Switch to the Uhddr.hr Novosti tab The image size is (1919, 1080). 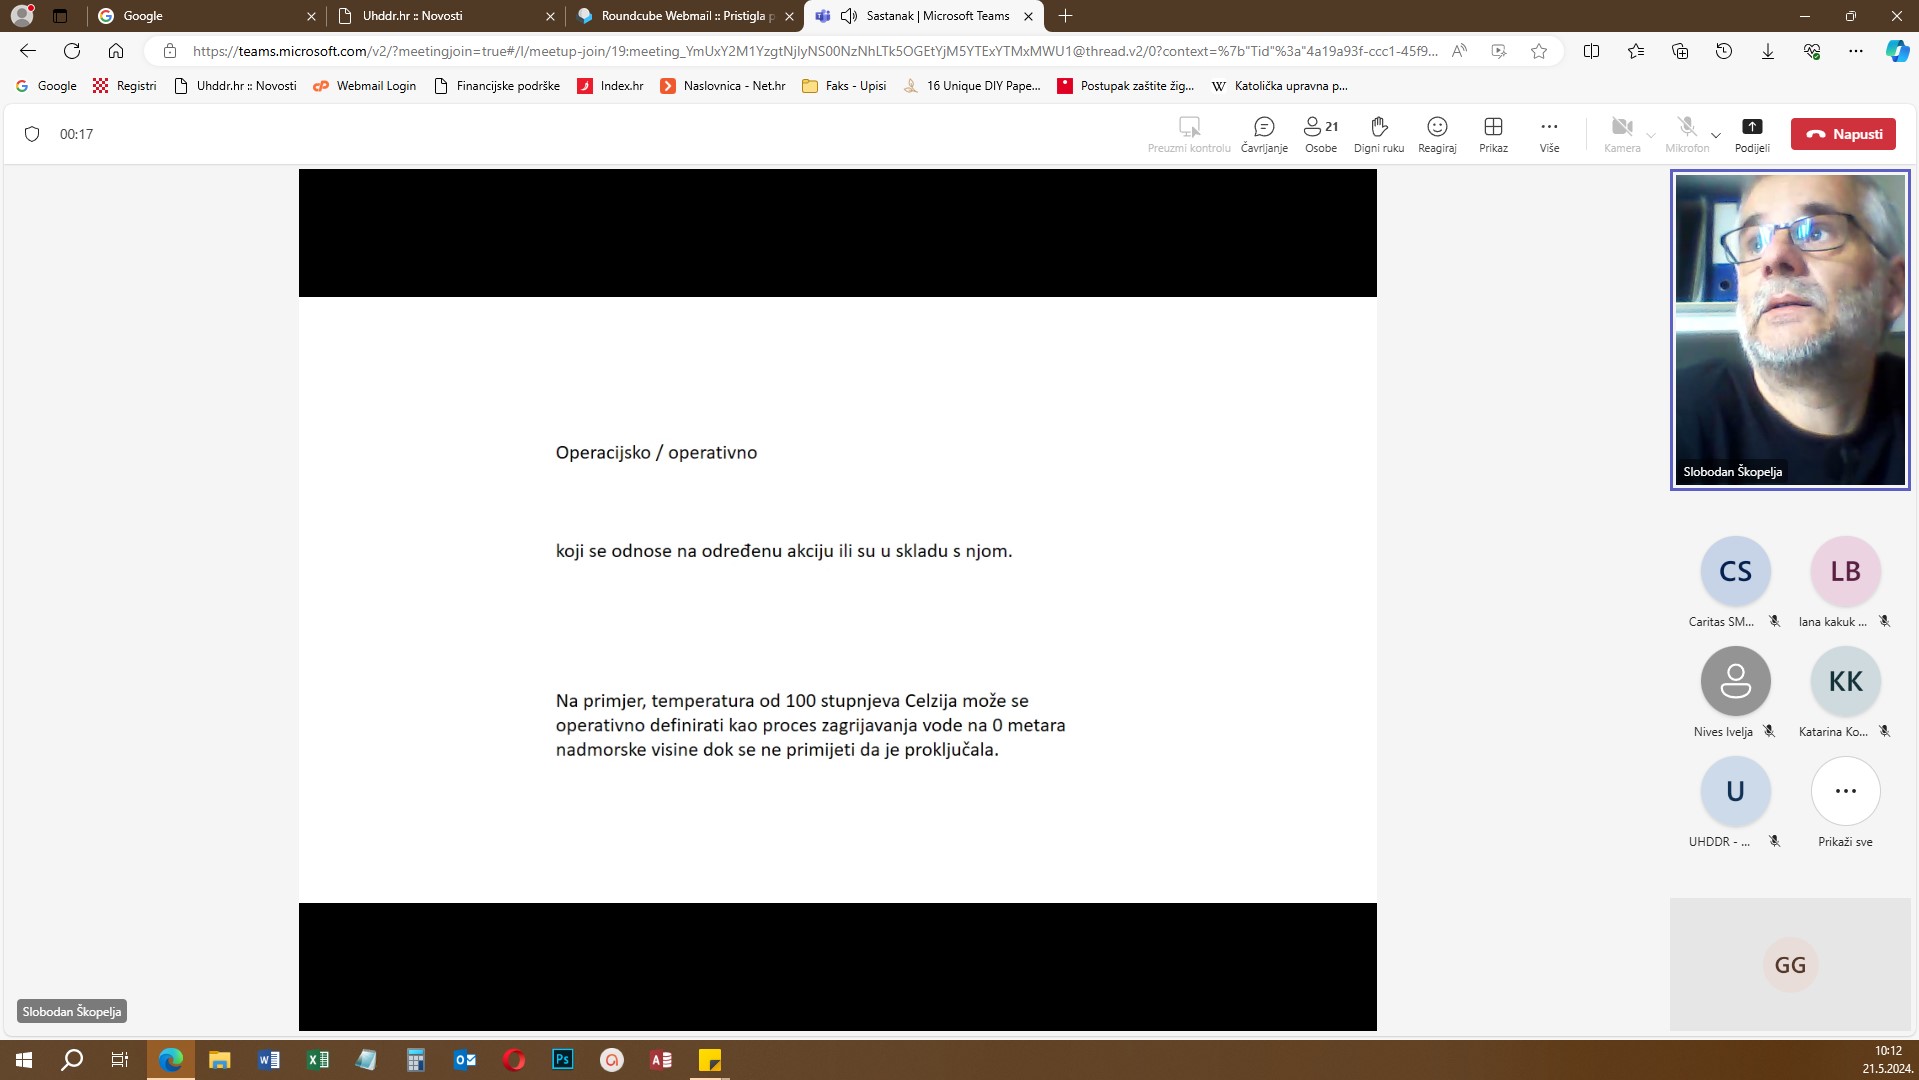tap(445, 16)
